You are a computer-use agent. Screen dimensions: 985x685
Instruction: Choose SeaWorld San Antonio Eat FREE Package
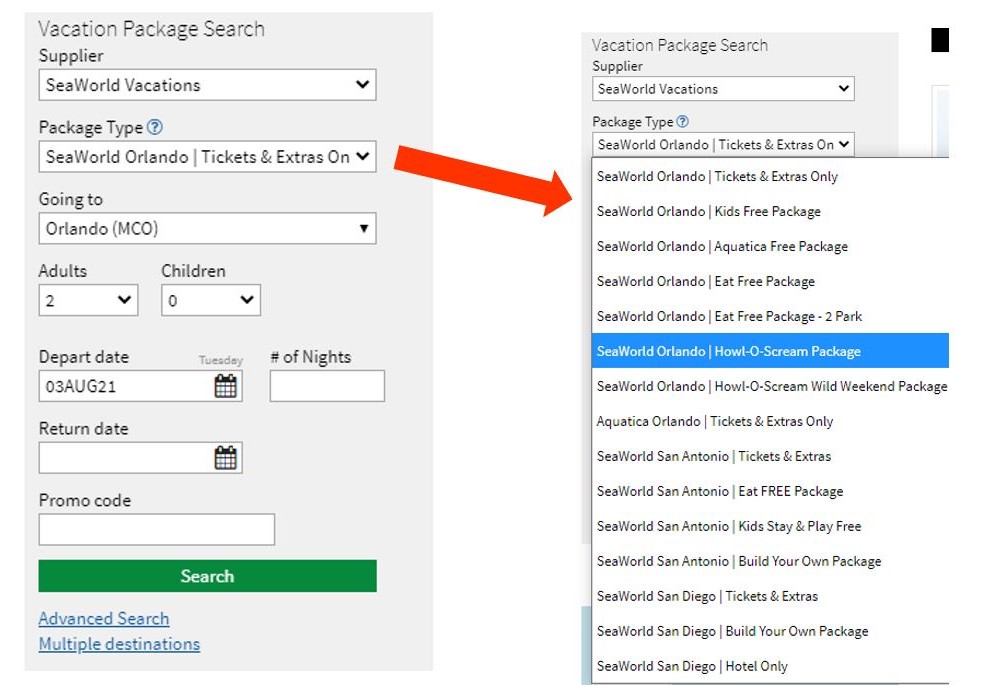[719, 491]
